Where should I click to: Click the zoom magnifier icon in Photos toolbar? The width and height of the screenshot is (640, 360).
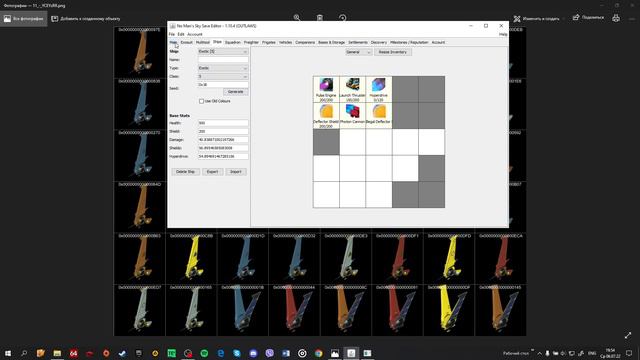pyautogui.click(x=297, y=18)
